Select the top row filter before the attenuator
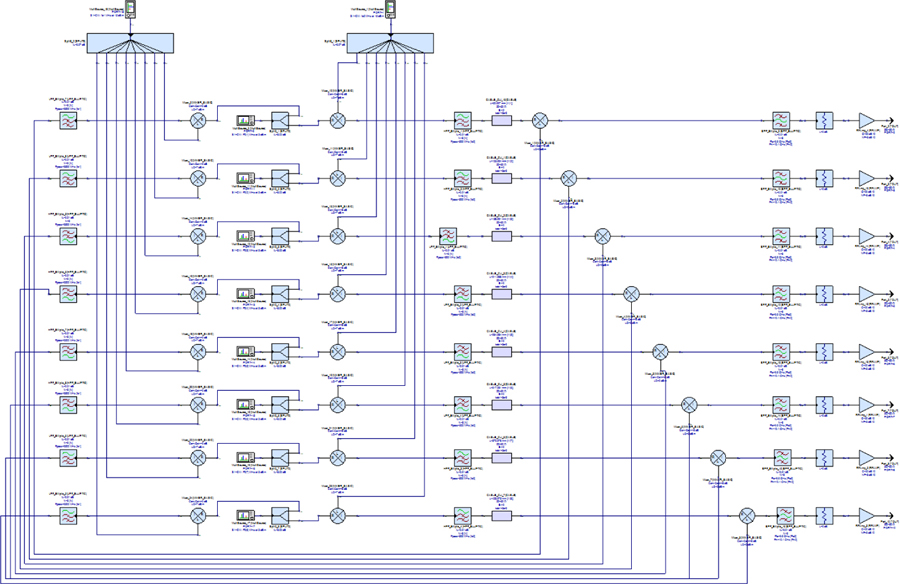Image resolution: width=900 pixels, height=584 pixels. coord(781,121)
